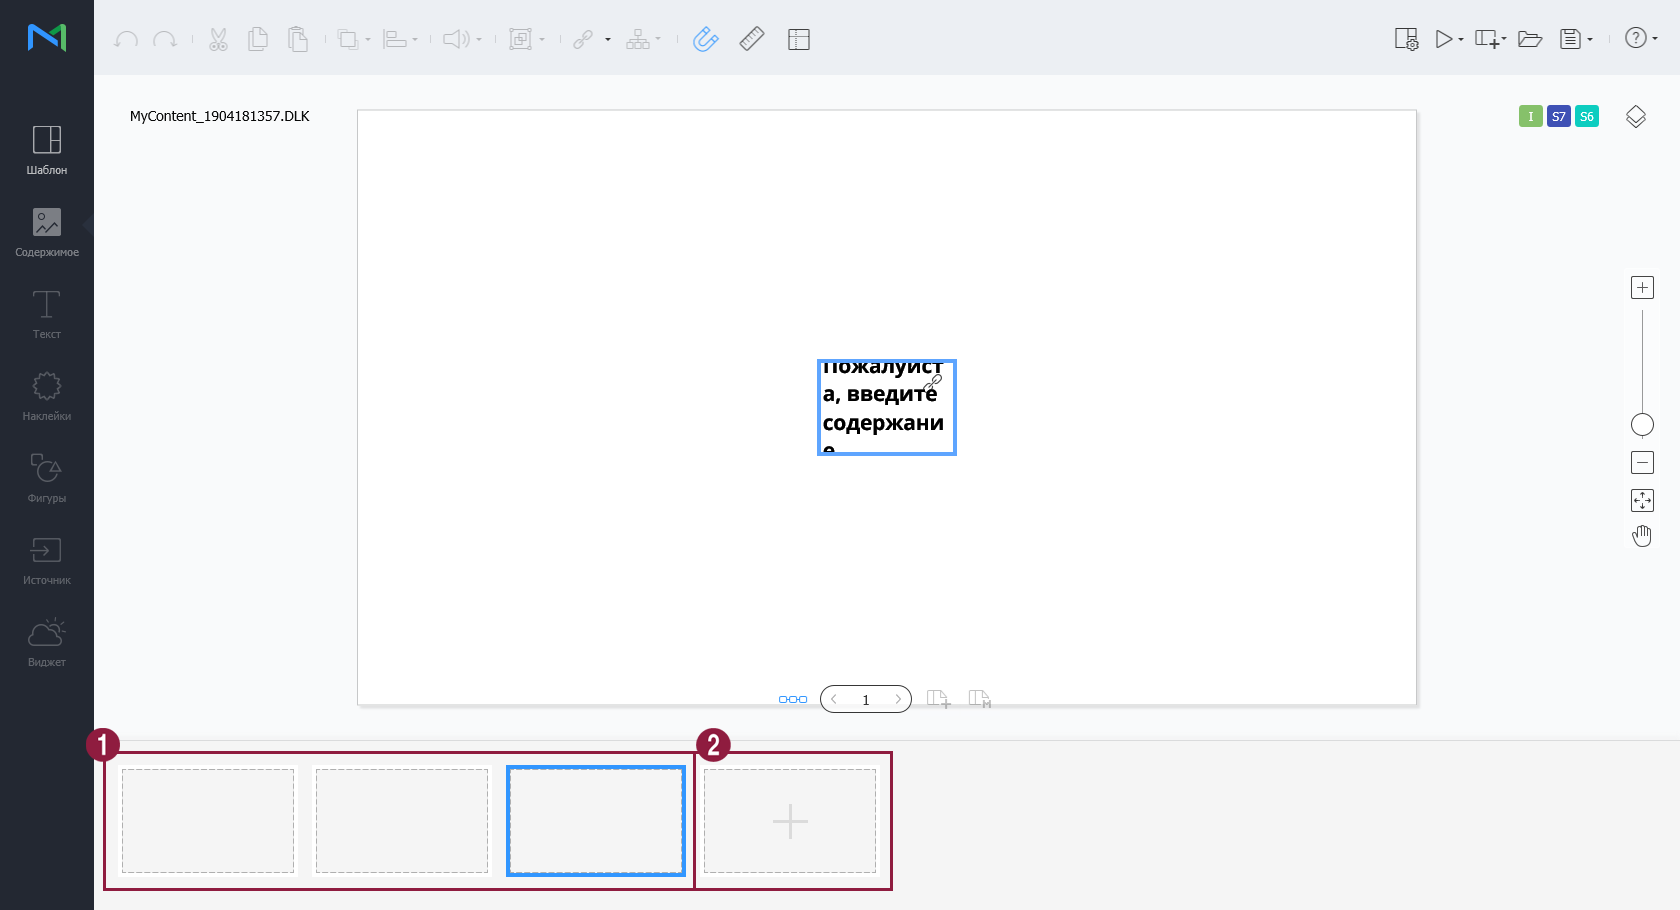The width and height of the screenshot is (1680, 910).
Task: Click the S7 player badge
Action: (x=1558, y=116)
